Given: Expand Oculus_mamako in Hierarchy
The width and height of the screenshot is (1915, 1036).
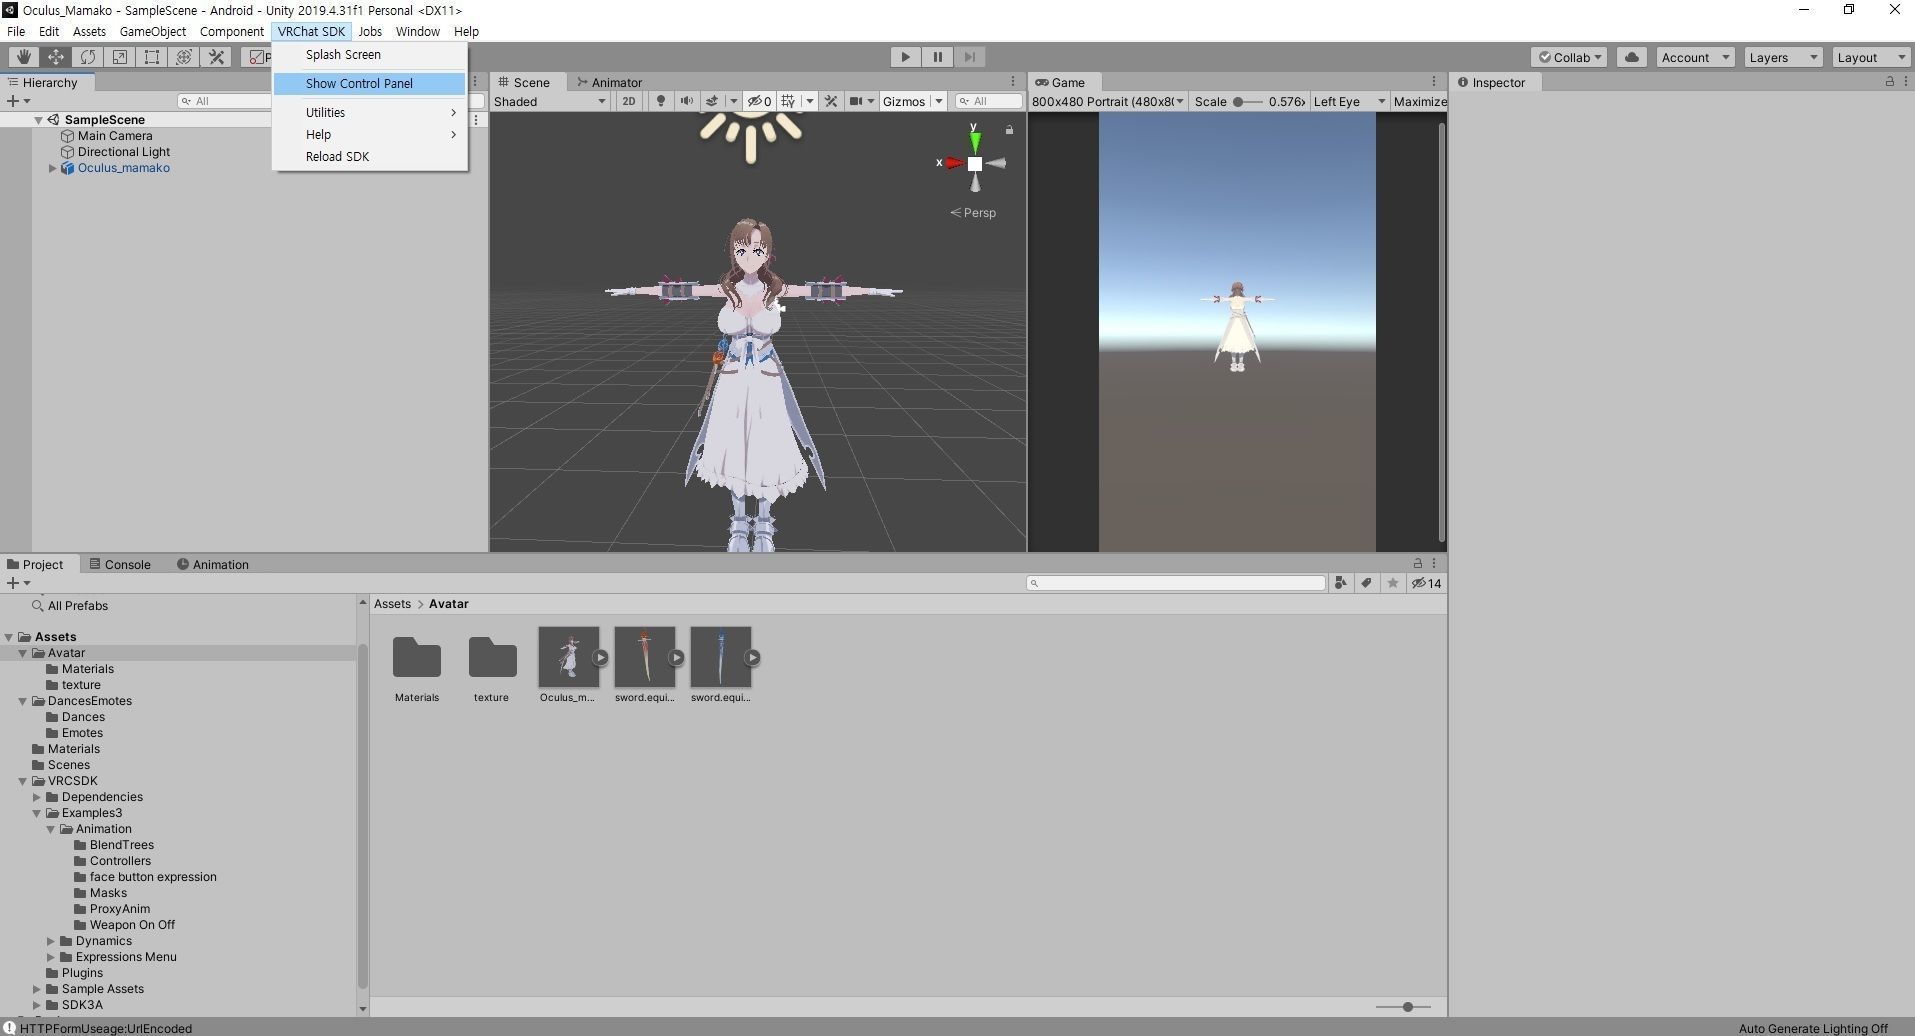Looking at the screenshot, I should pyautogui.click(x=52, y=168).
